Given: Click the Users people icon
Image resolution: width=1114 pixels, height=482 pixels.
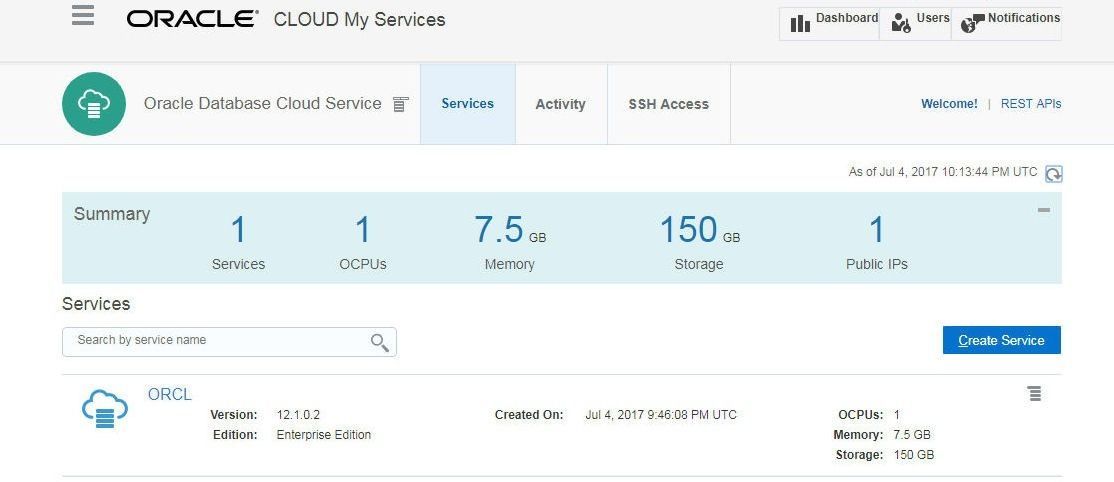Looking at the screenshot, I should coord(901,23).
